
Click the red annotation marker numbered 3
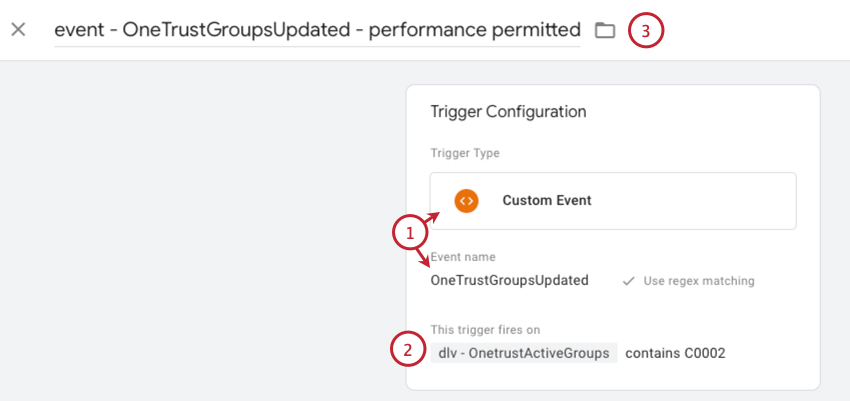pos(645,31)
